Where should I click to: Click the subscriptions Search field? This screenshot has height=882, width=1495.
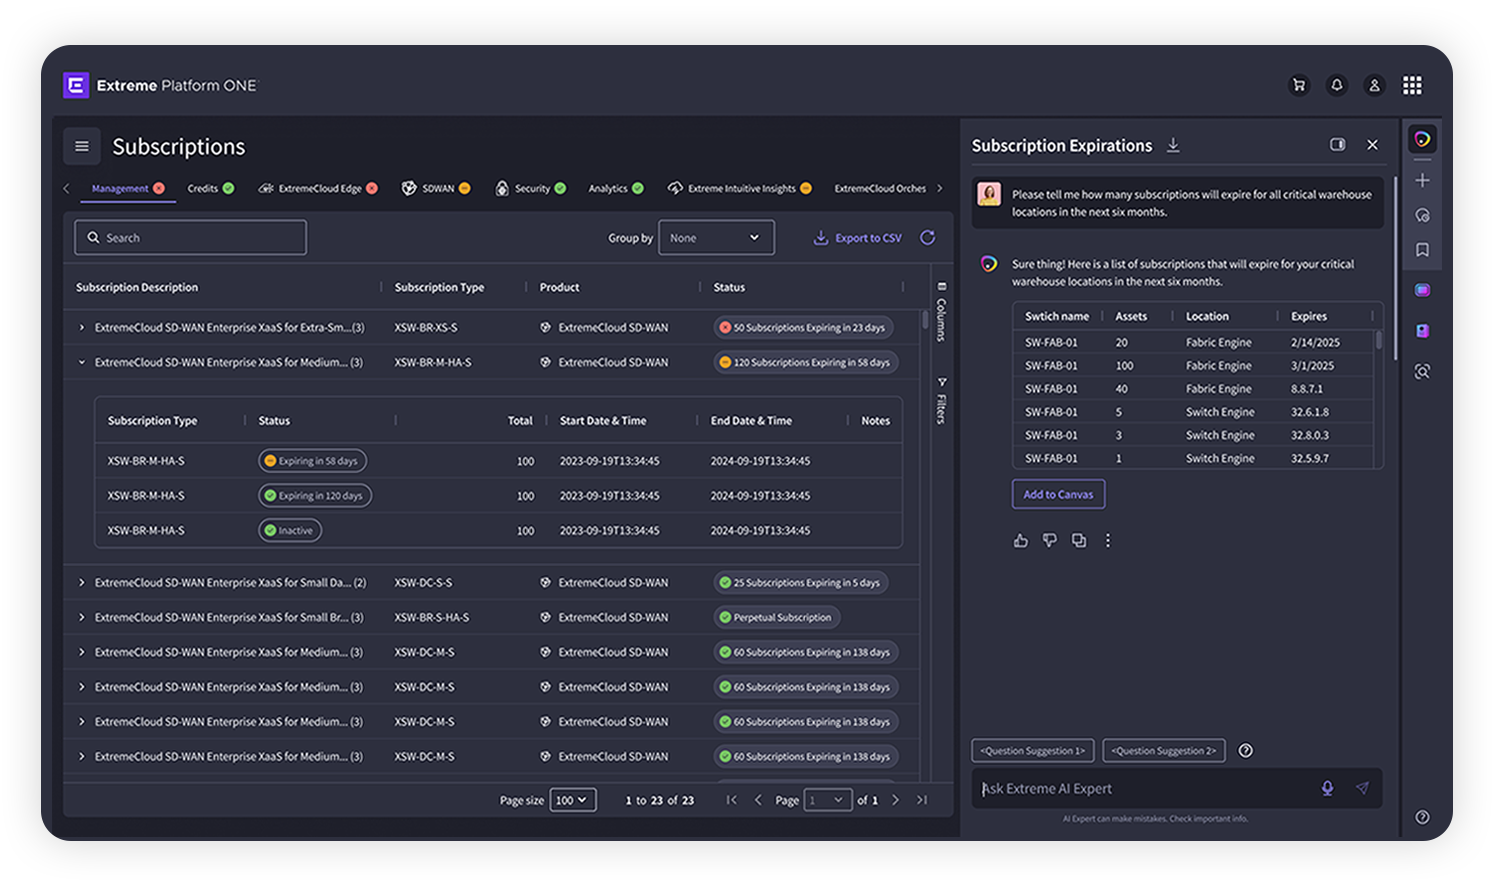190,238
